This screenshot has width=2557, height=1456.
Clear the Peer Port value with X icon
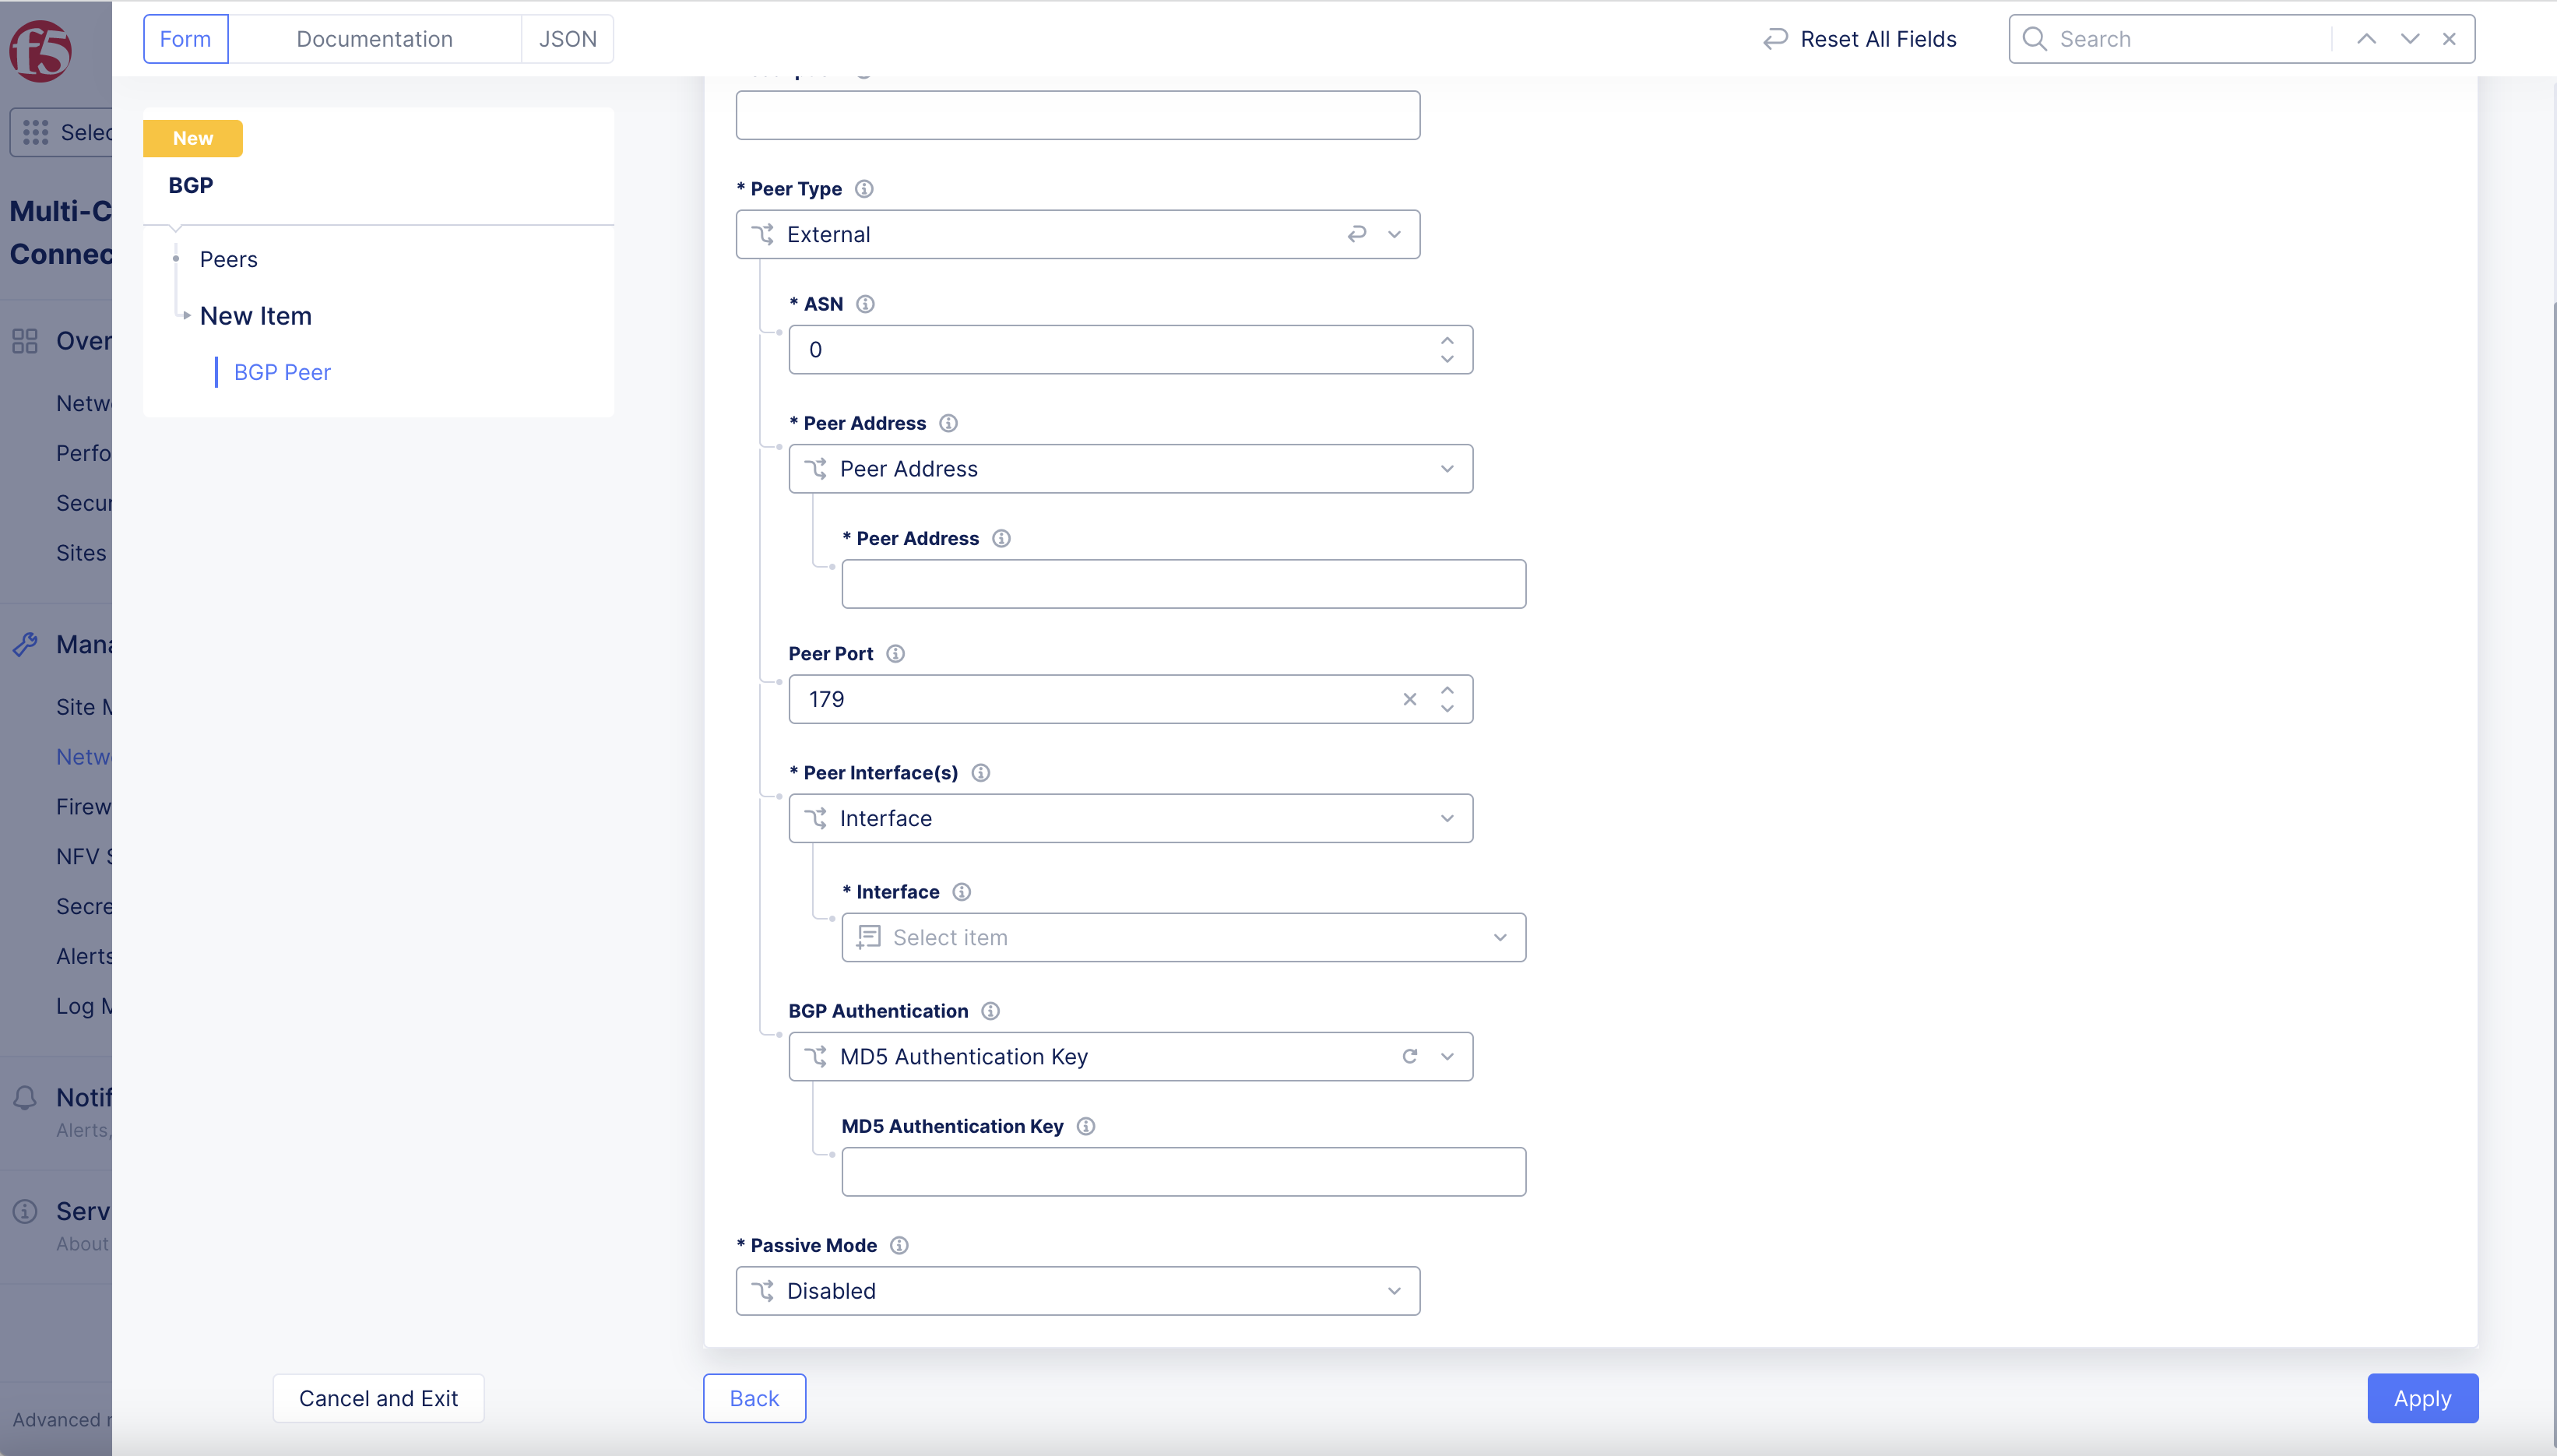tap(1409, 699)
